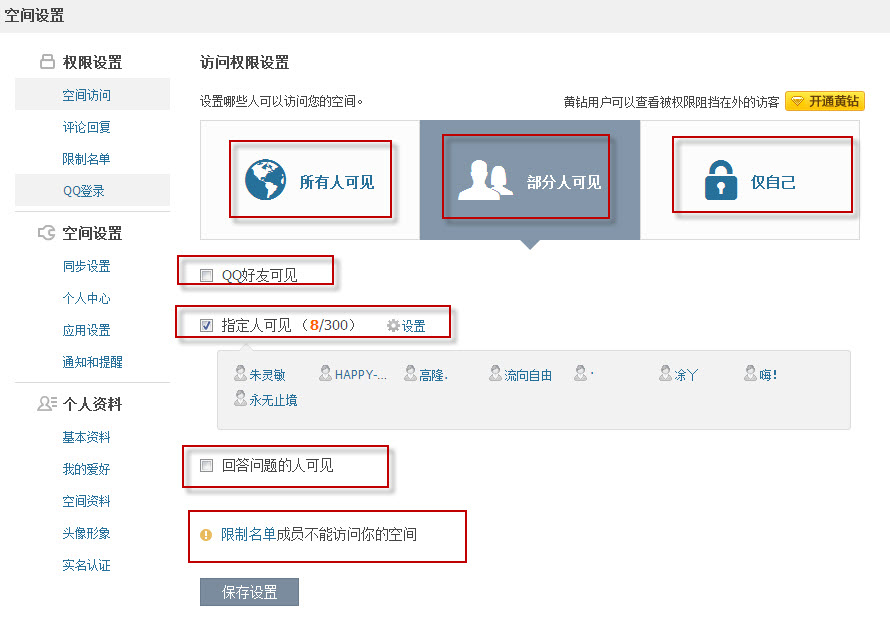Click the avatar icon of 高隆.
This screenshot has height=617, width=890.
410,373
